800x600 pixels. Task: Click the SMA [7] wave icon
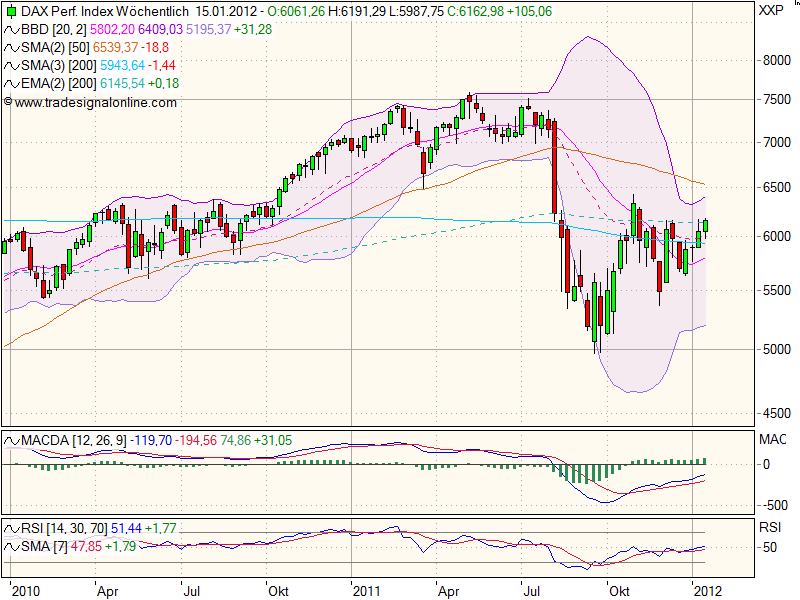tap(11, 546)
